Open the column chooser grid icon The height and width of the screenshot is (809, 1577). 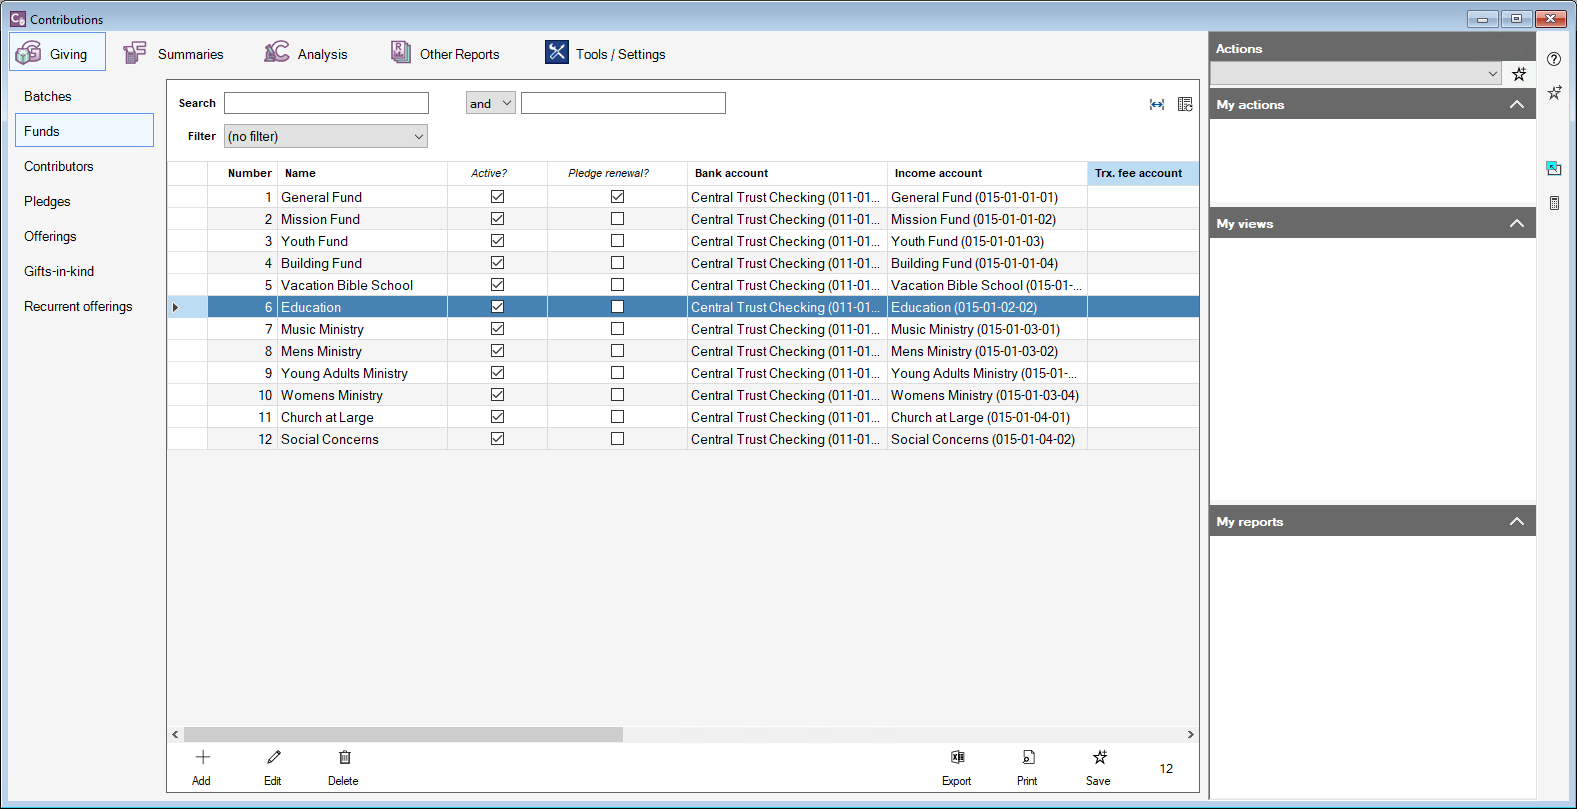click(1185, 104)
